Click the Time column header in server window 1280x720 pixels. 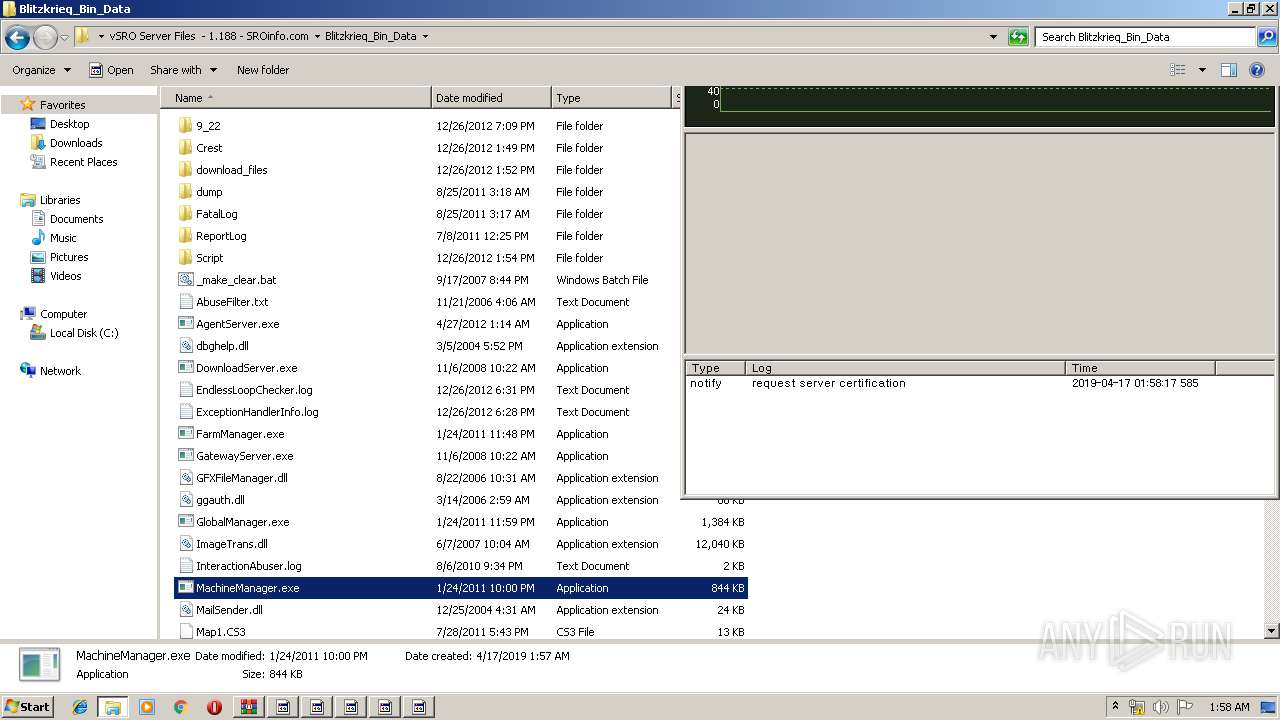[x=1141, y=368]
